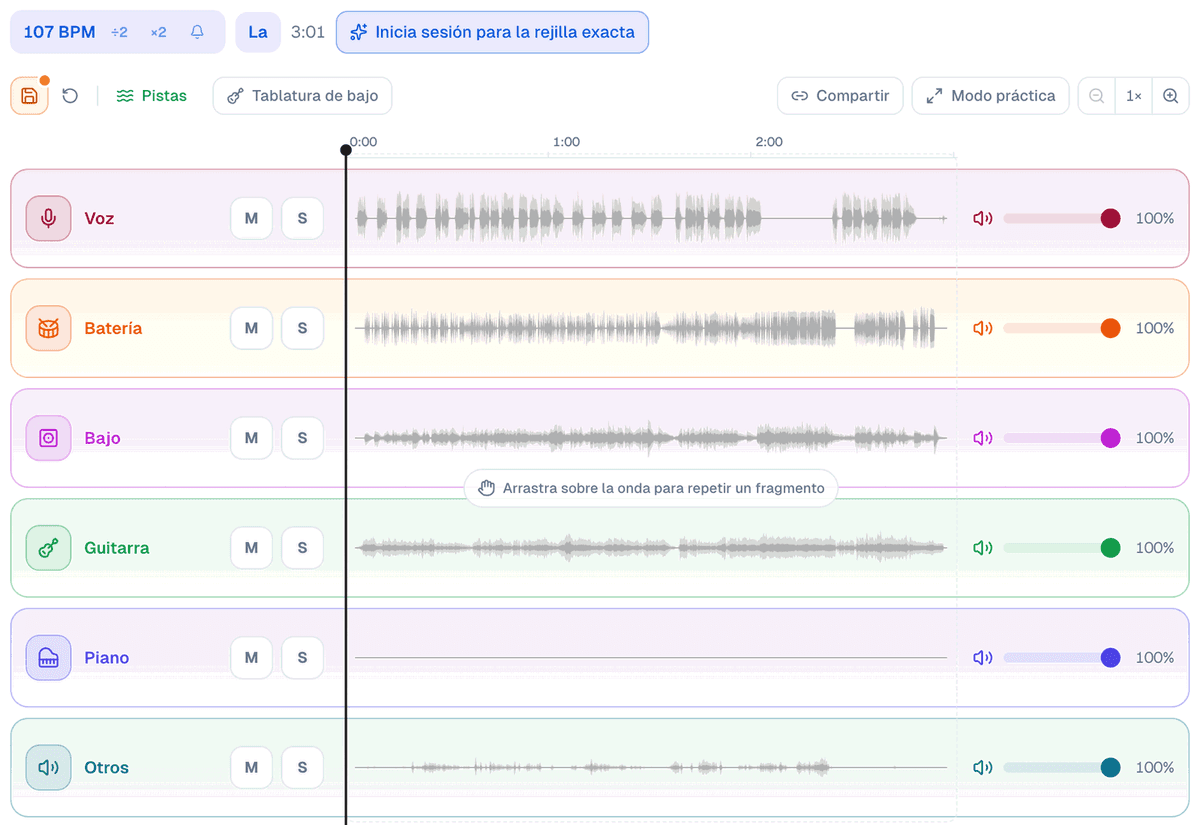The height and width of the screenshot is (825, 1200).
Task: Adjust the Voz volume slider
Action: coord(1062,218)
